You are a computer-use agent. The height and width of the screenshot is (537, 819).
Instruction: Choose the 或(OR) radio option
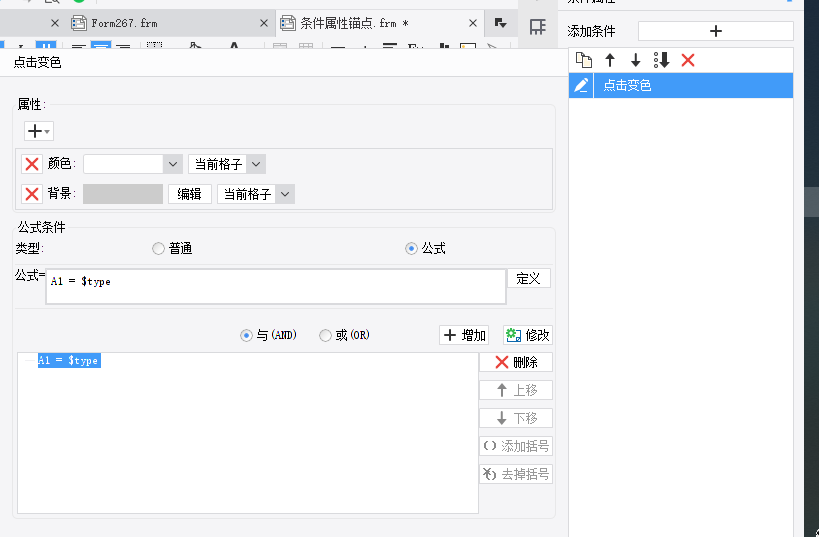pos(325,336)
